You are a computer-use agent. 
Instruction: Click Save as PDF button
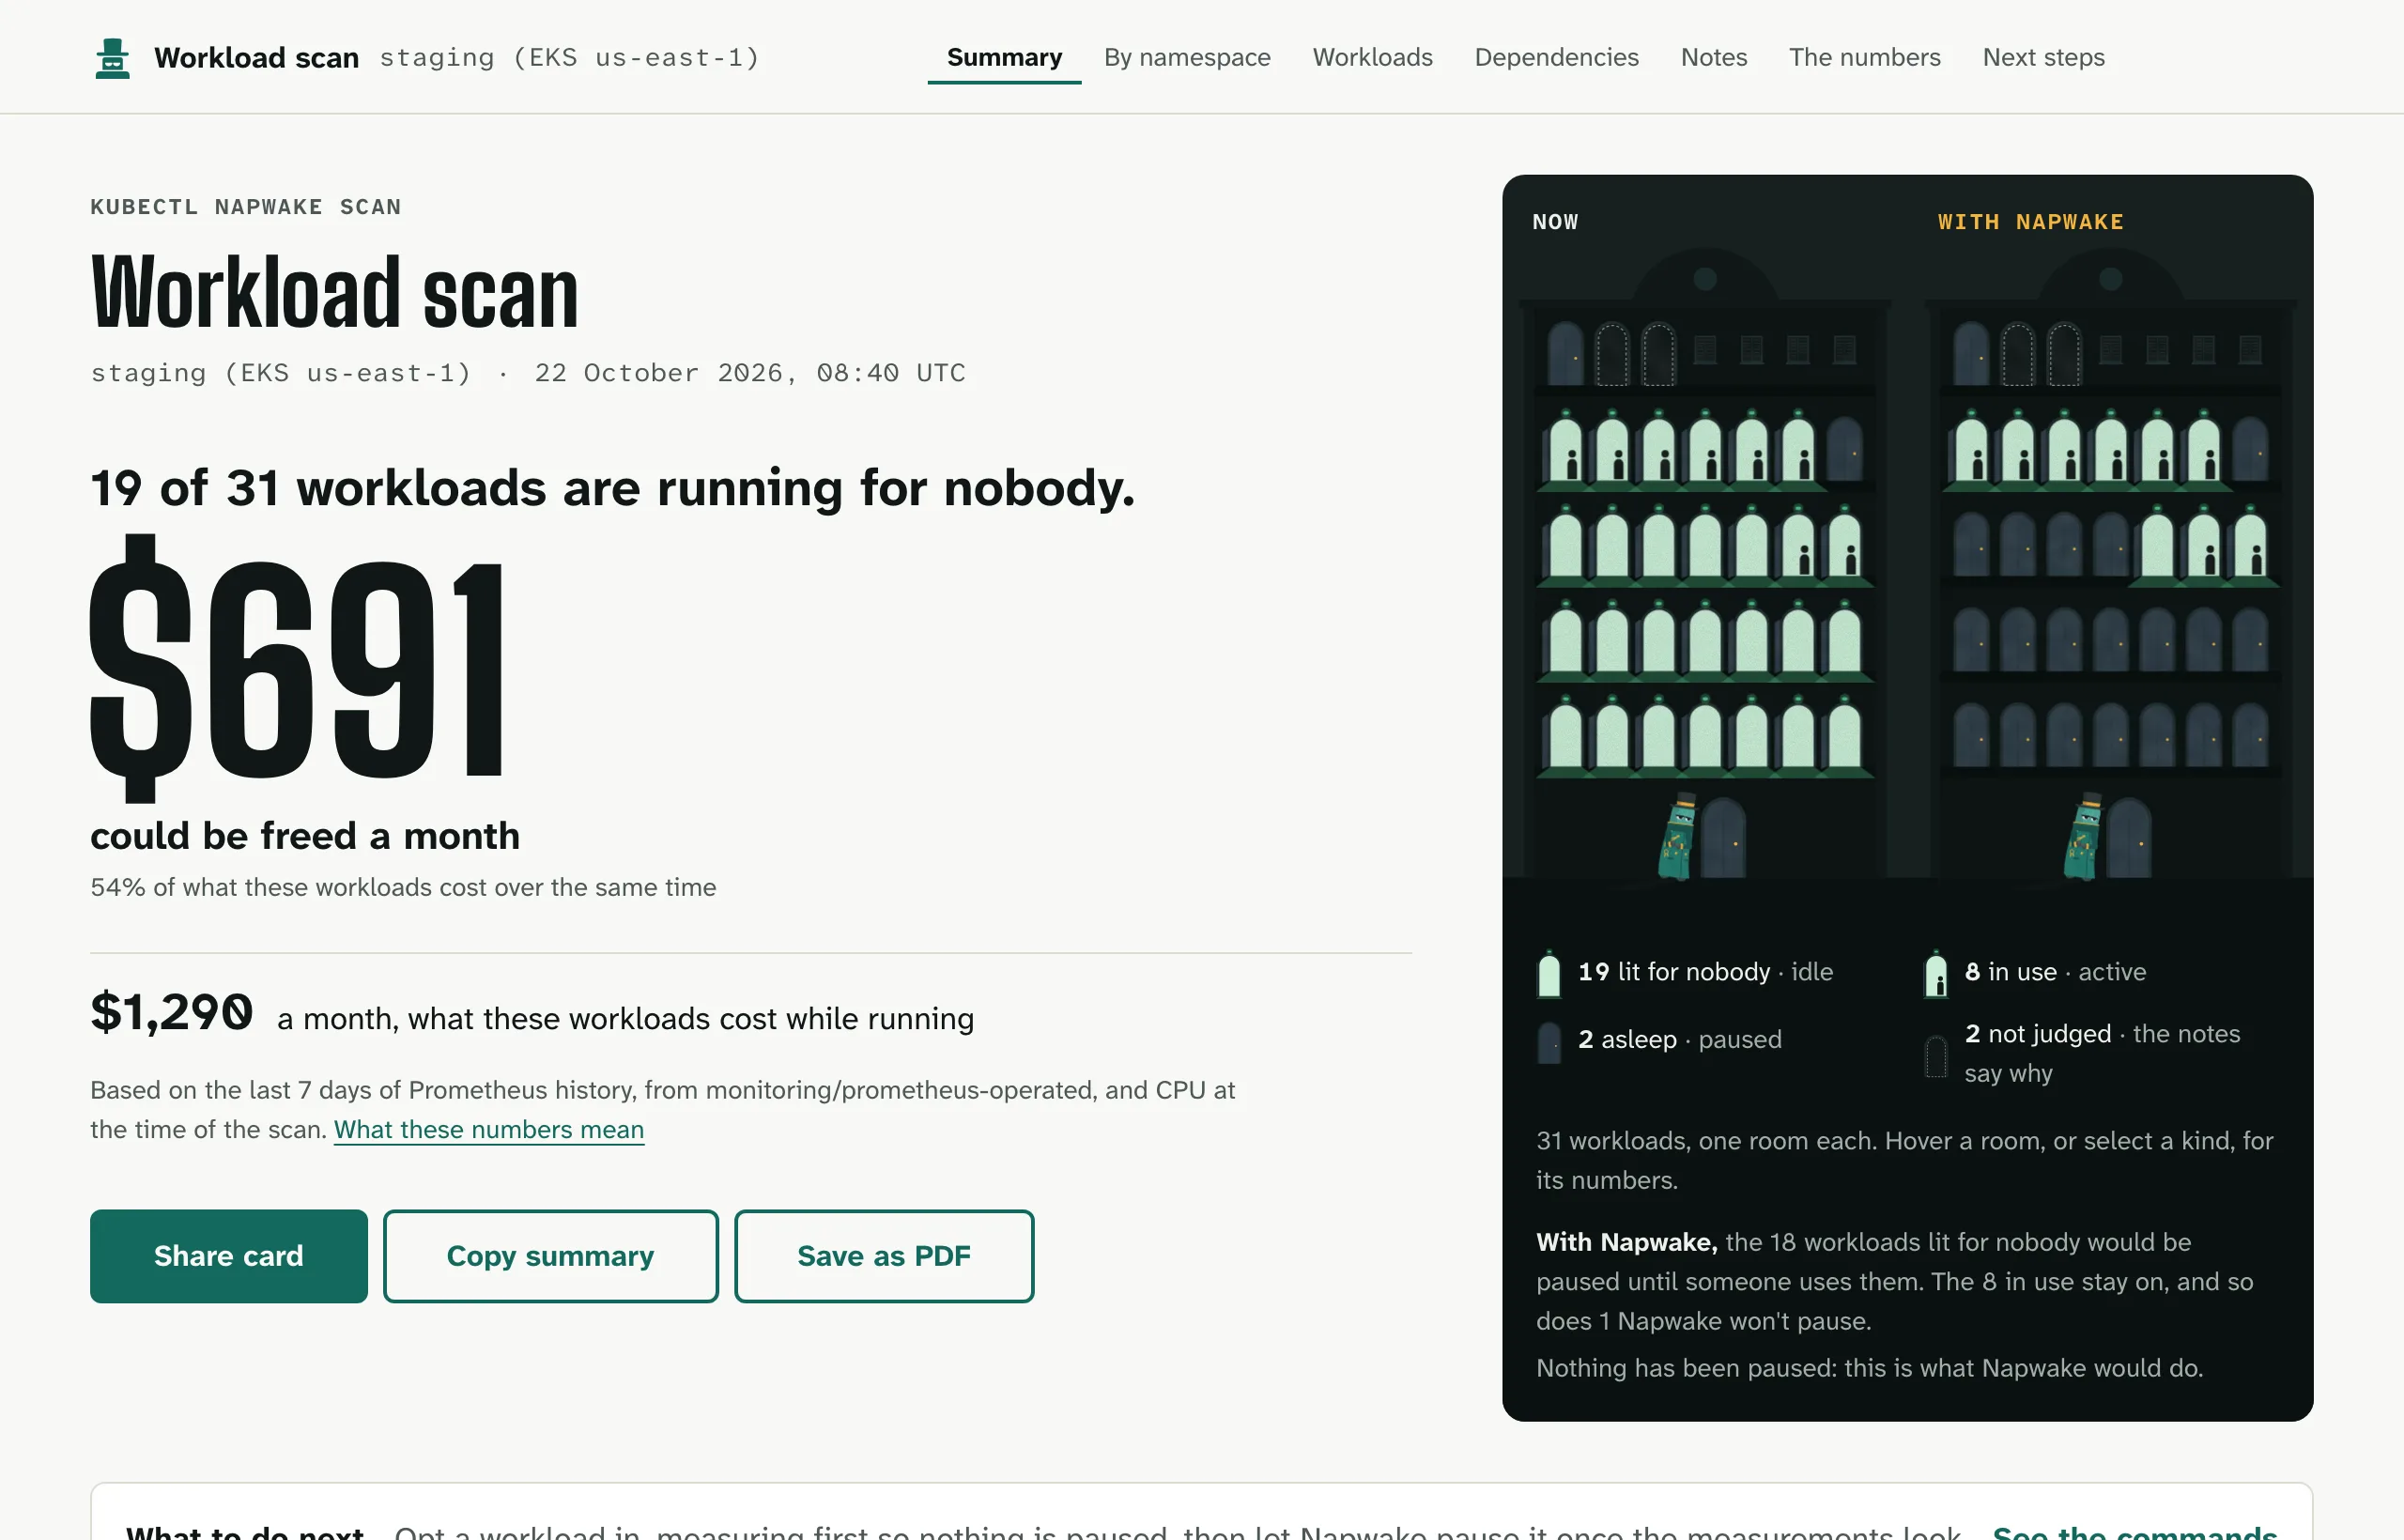pyautogui.click(x=883, y=1256)
